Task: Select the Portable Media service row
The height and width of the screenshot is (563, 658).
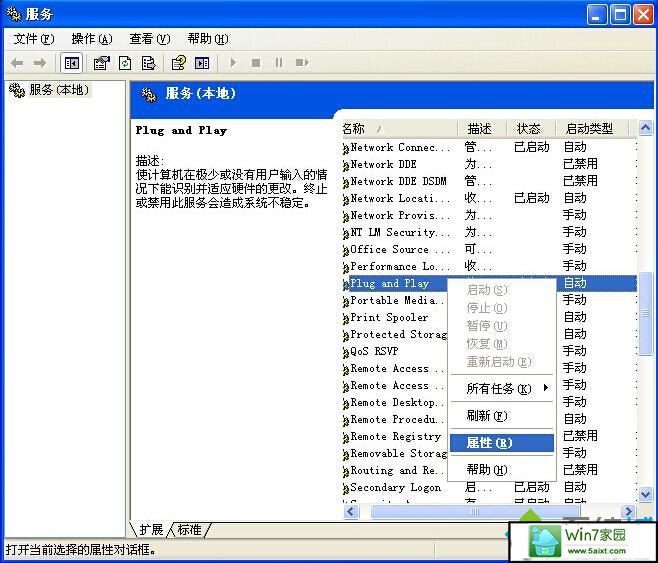Action: click(489, 300)
